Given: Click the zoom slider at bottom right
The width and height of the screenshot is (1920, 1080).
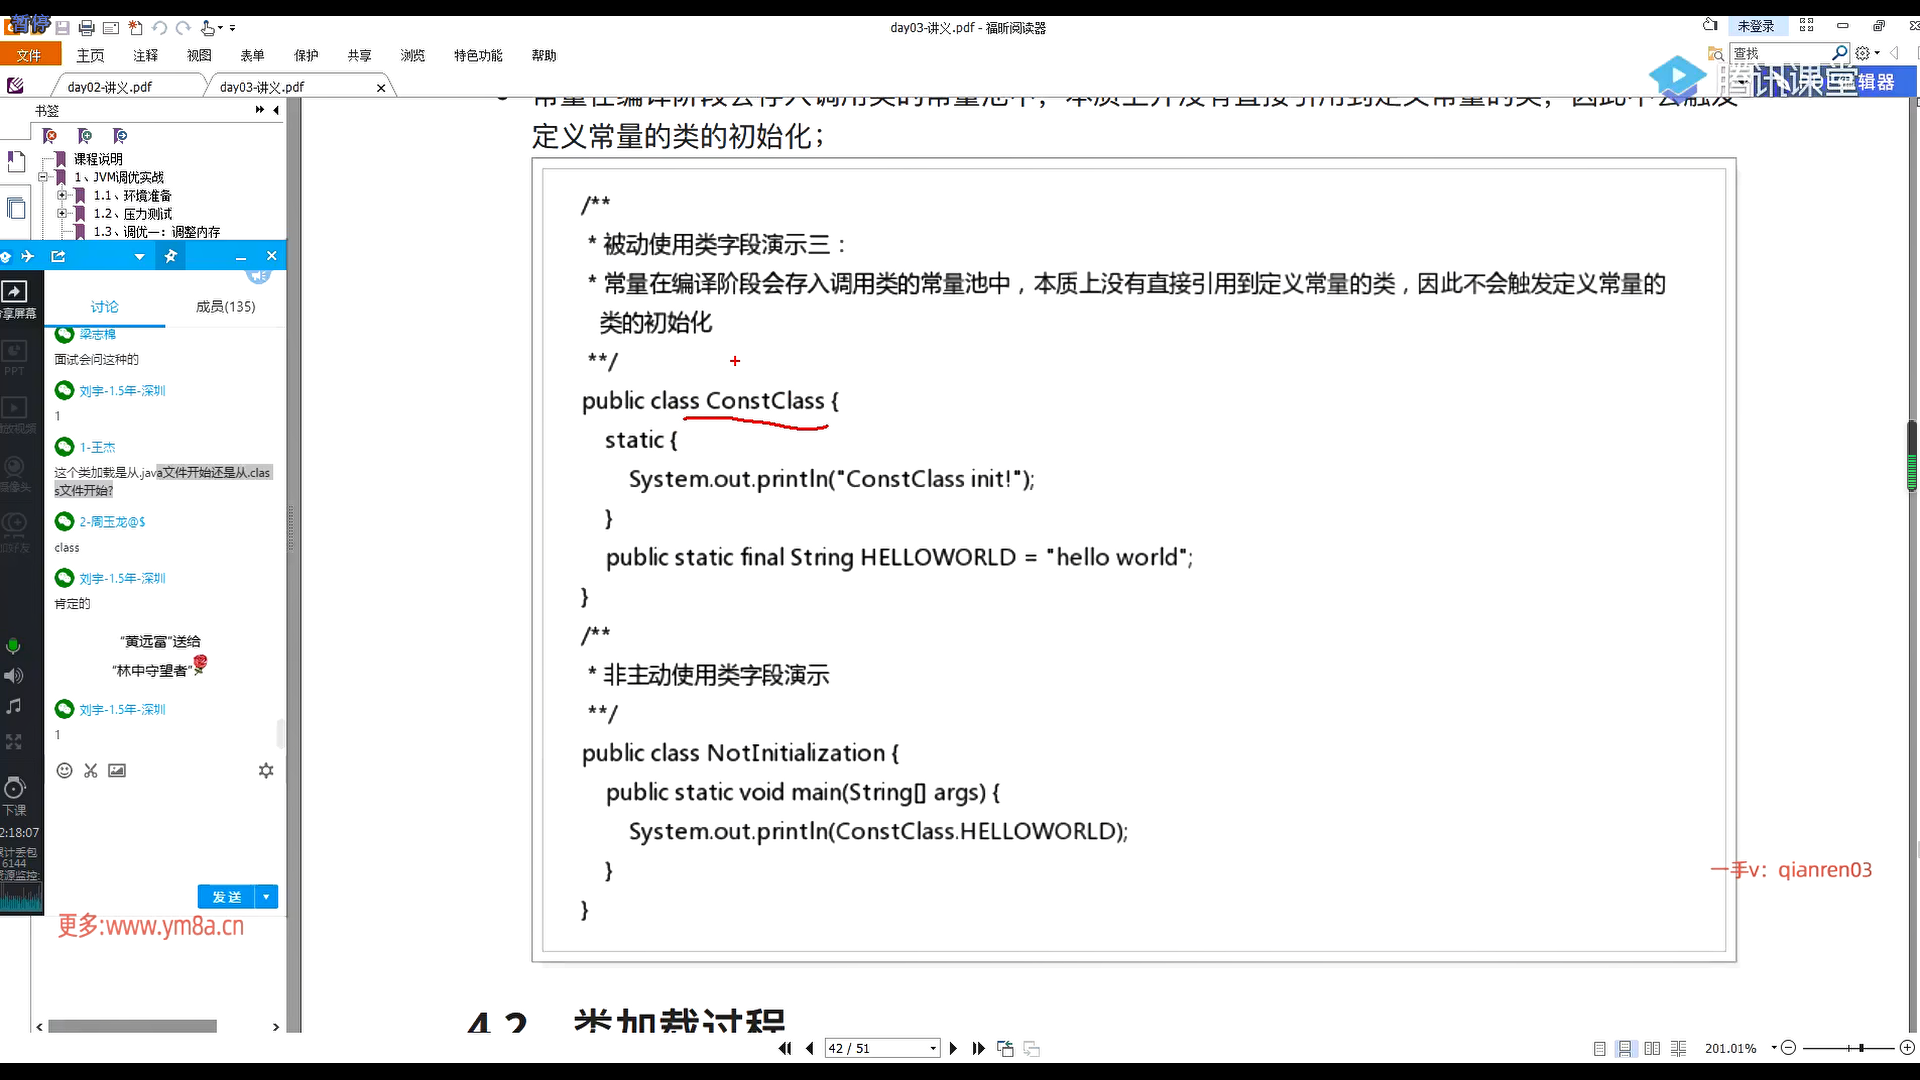Looking at the screenshot, I should [x=1860, y=1048].
